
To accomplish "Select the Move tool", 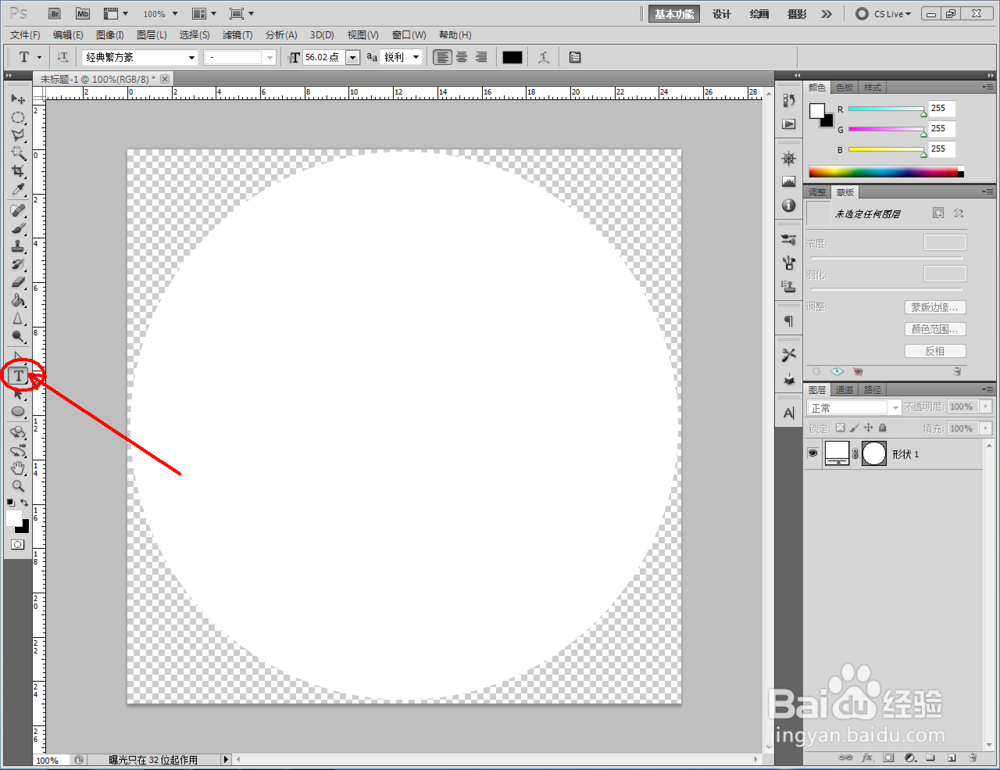I will pyautogui.click(x=18, y=99).
